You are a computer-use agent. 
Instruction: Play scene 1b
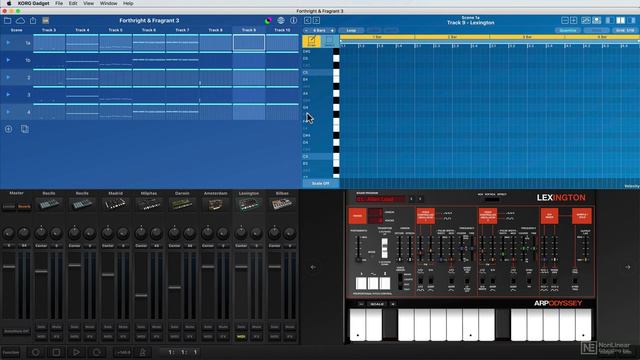coord(8,60)
